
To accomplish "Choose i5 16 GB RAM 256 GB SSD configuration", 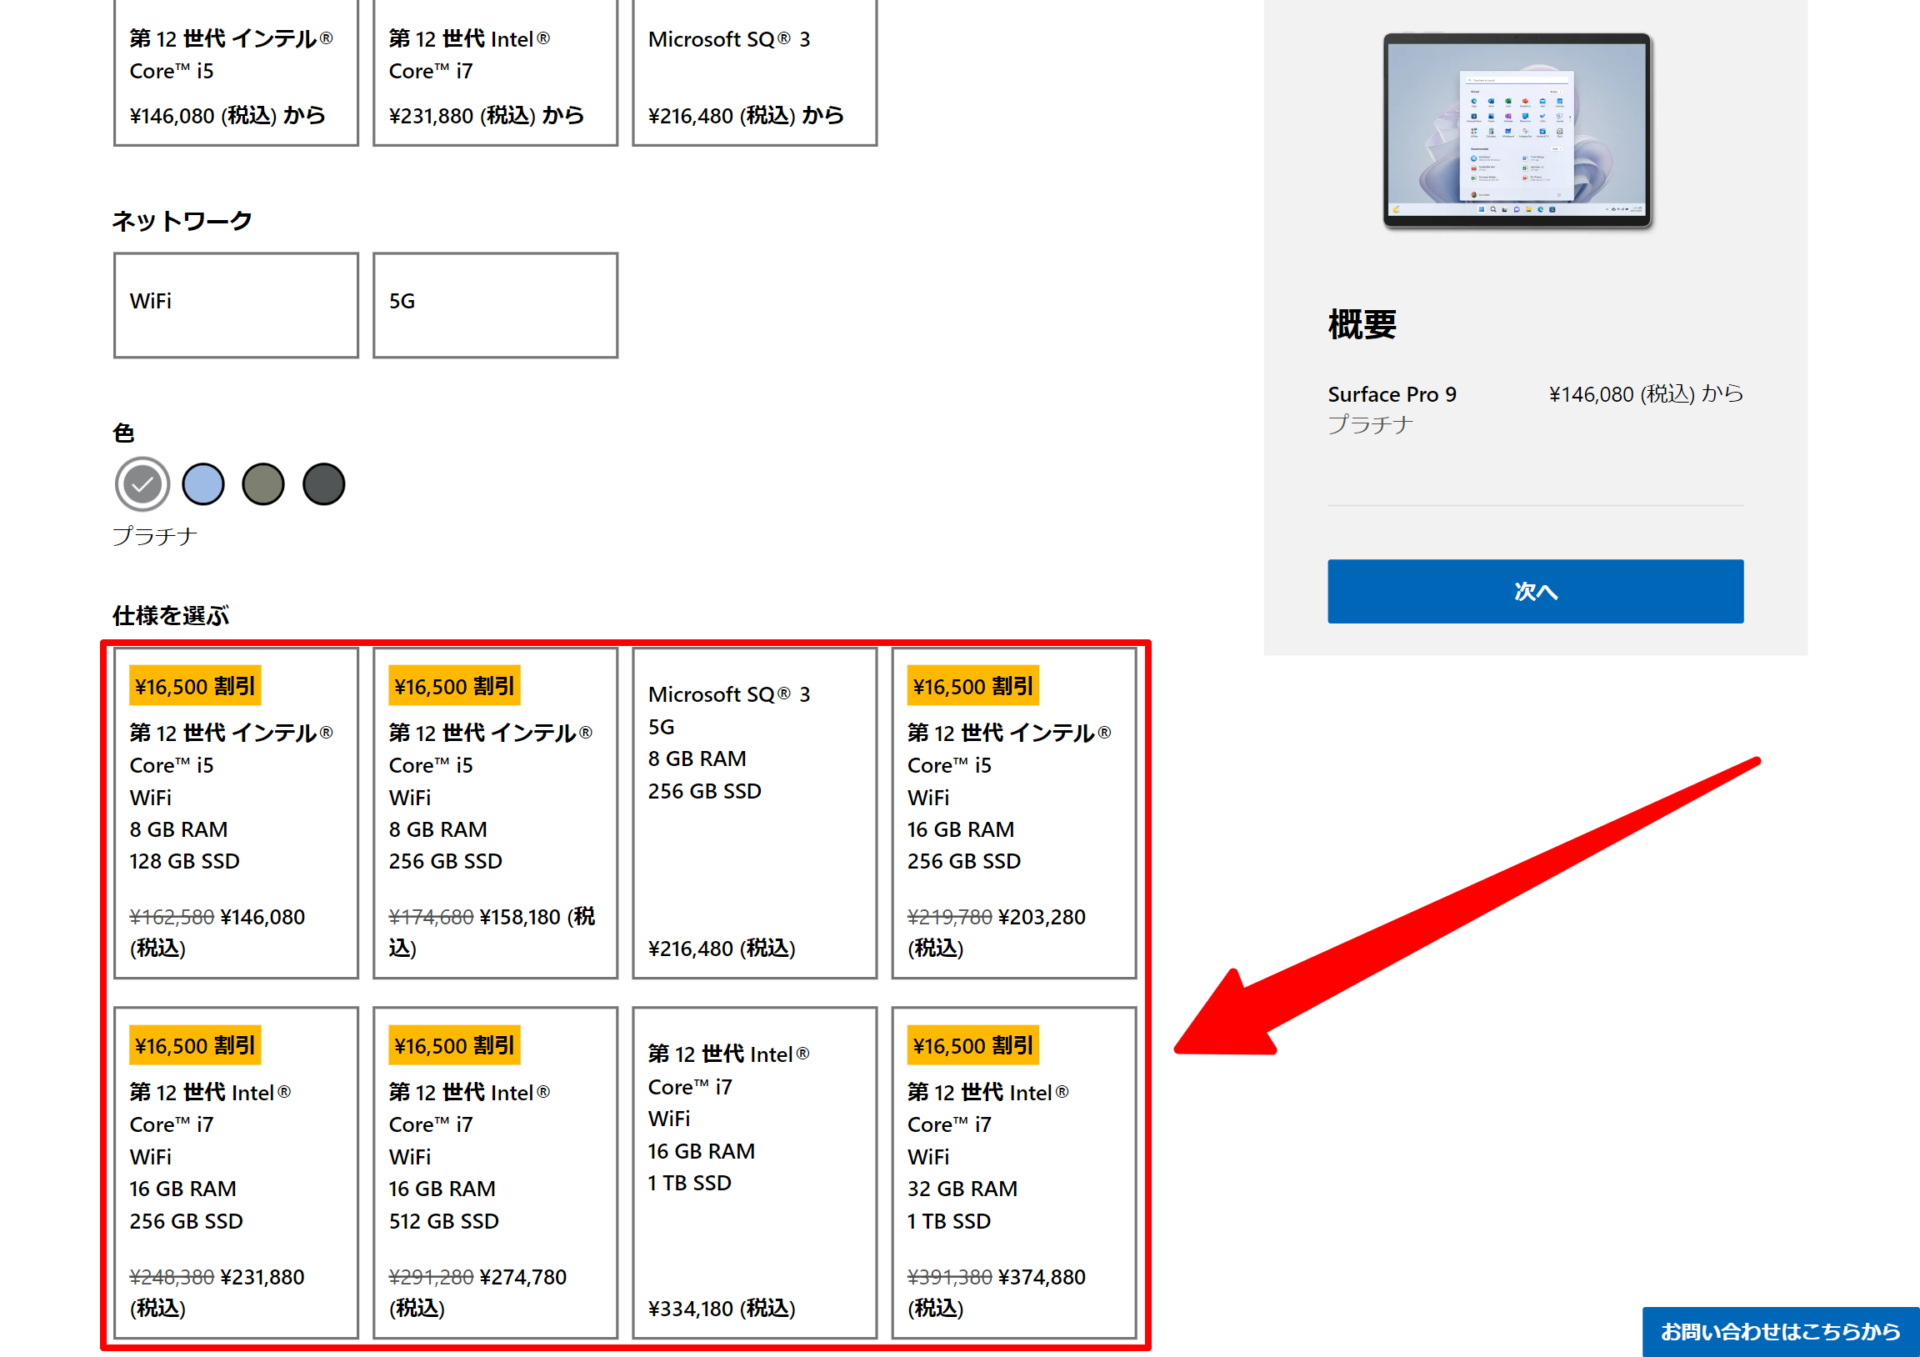I will [1014, 813].
